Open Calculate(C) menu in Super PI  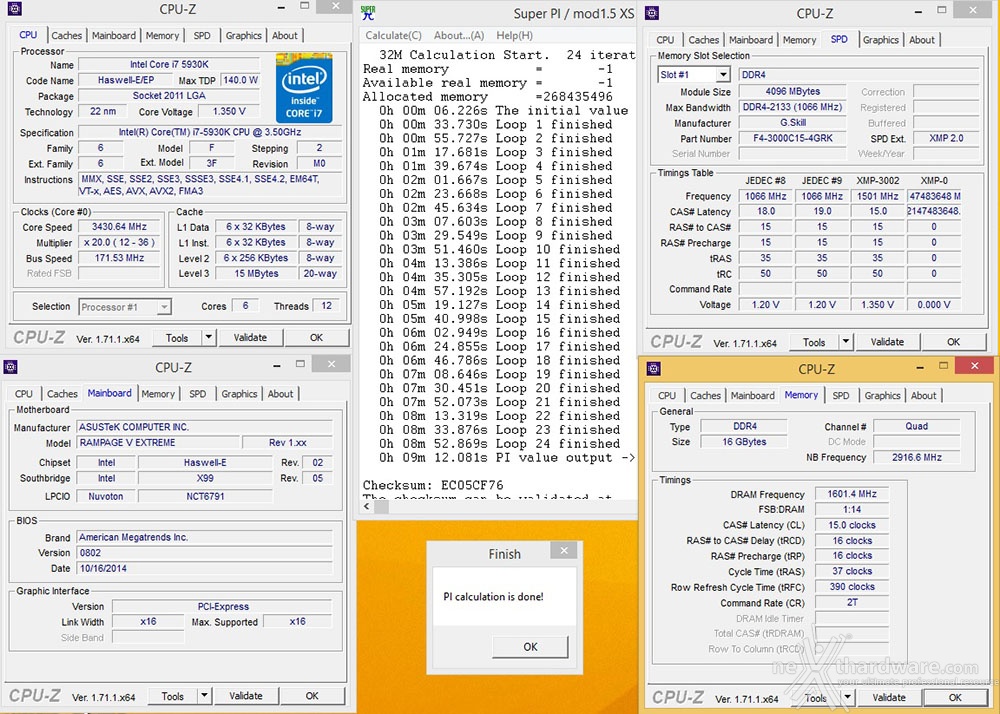(x=393, y=36)
